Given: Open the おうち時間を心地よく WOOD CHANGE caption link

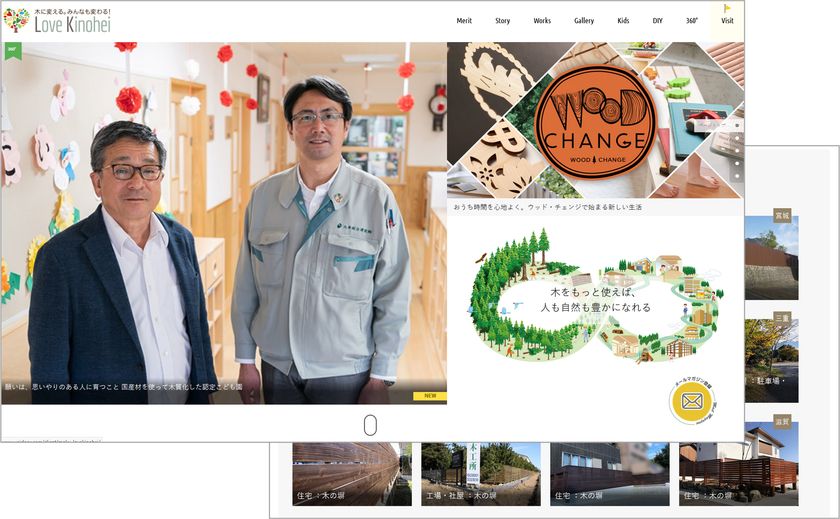Looking at the screenshot, I should [x=548, y=207].
